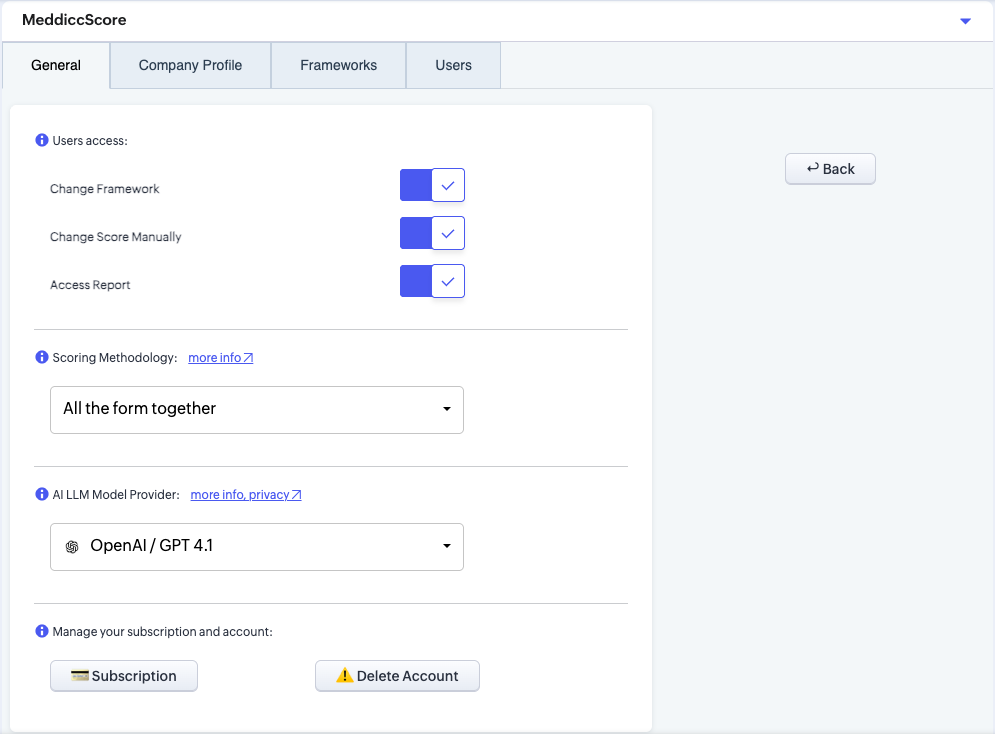Go to the Users tab
The width and height of the screenshot is (995, 734).
pos(453,65)
